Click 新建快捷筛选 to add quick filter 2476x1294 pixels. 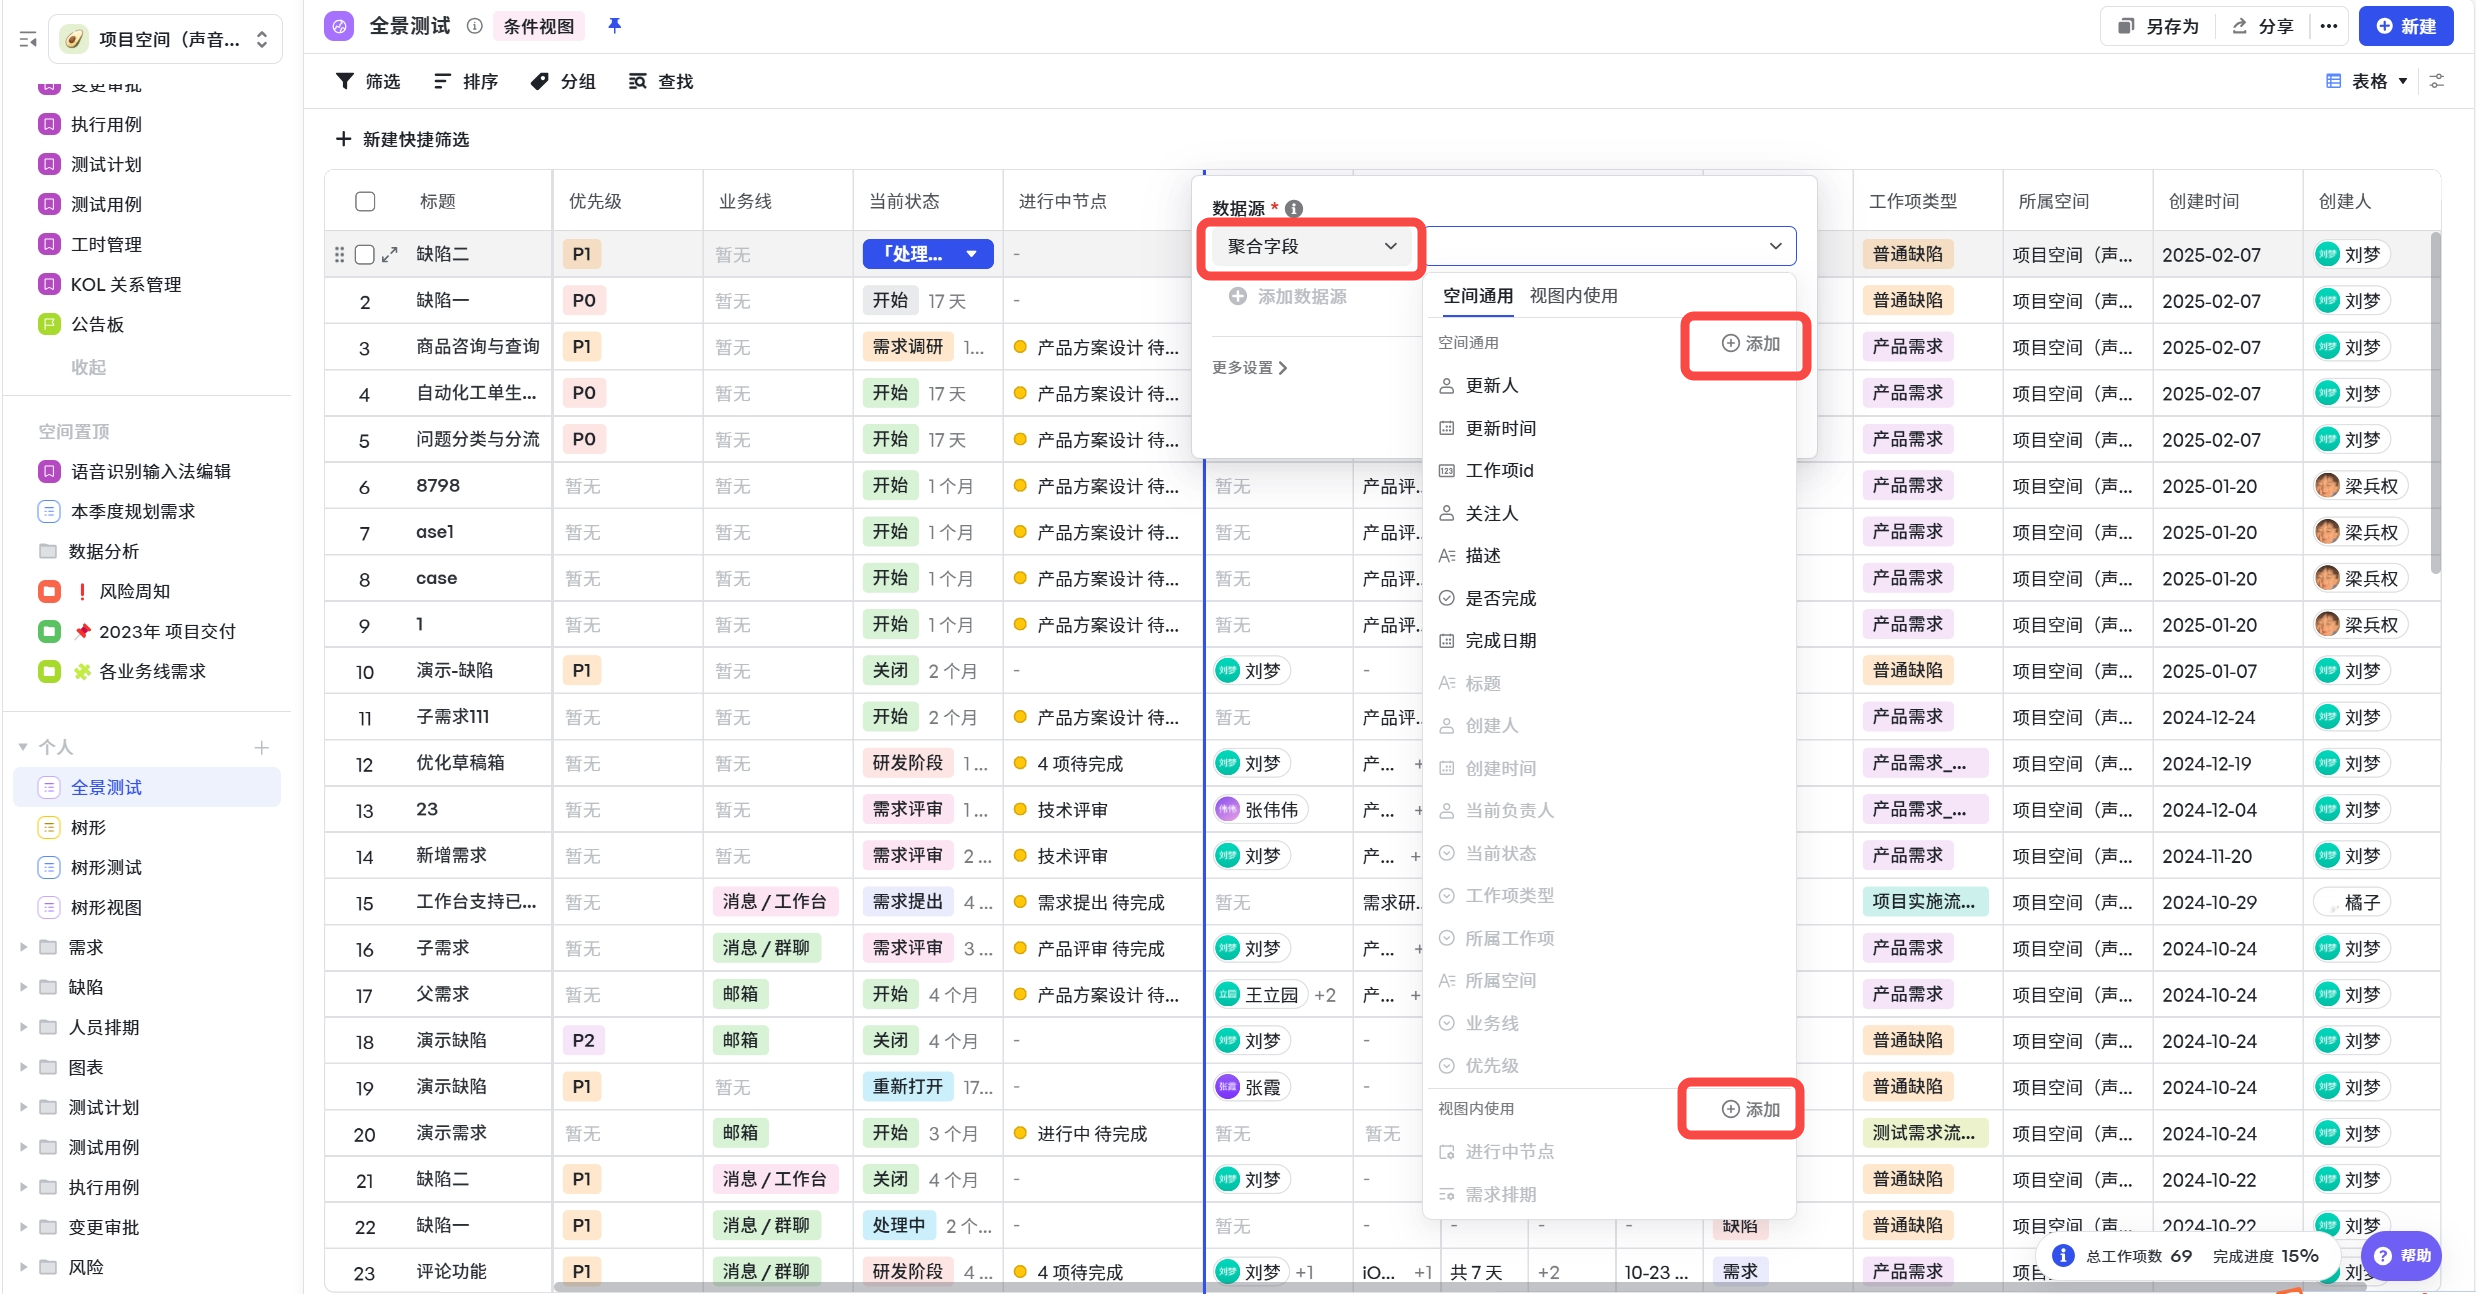coord(403,139)
